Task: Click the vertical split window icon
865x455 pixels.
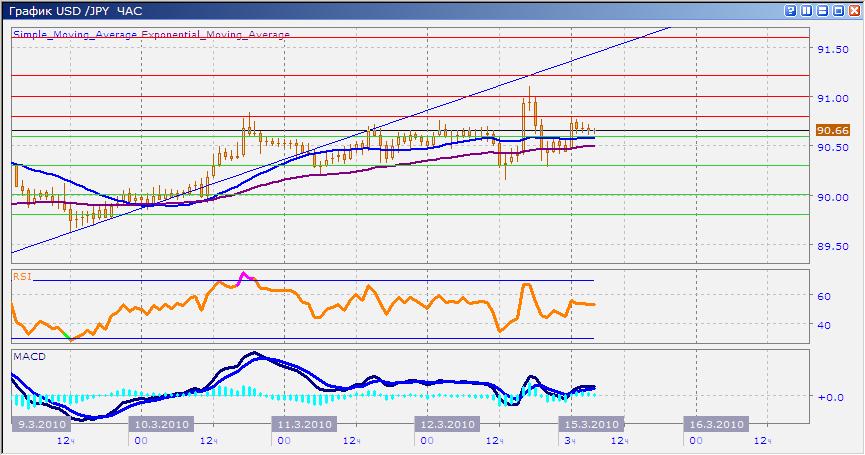Action: click(x=807, y=10)
